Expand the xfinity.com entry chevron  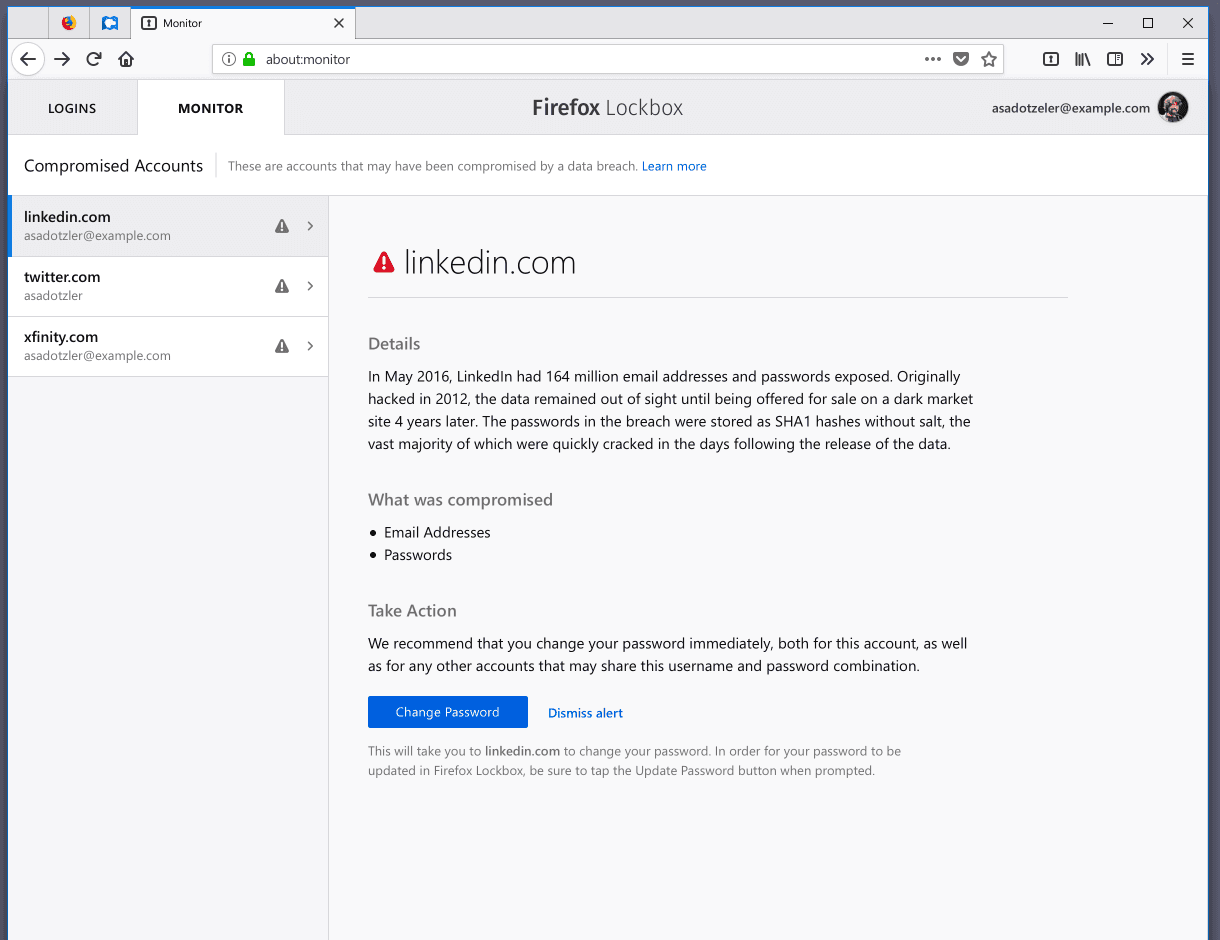tap(310, 346)
